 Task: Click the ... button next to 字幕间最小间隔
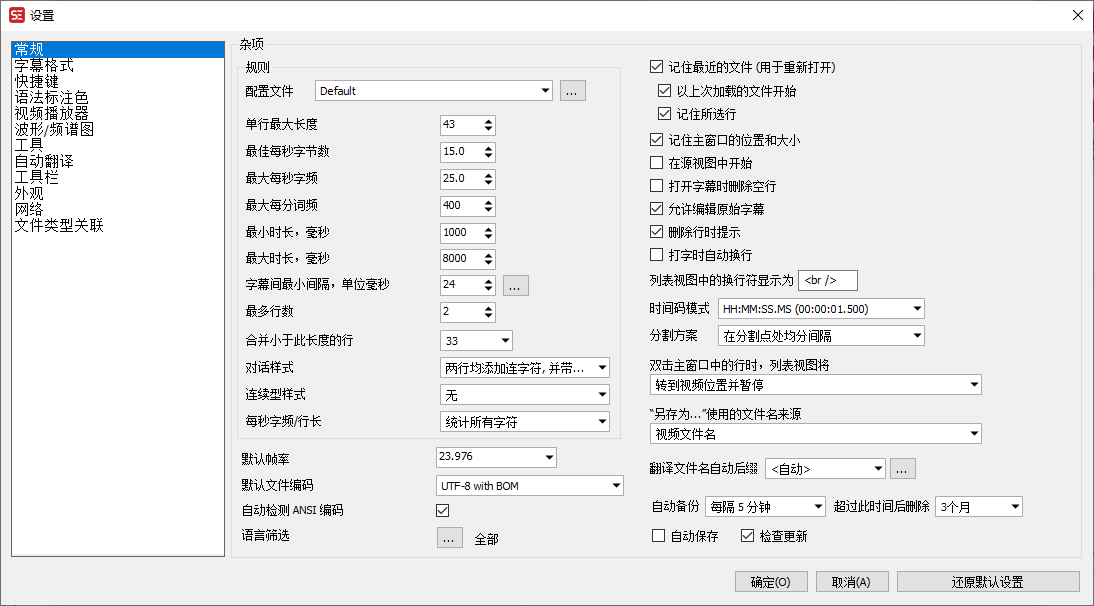(515, 285)
